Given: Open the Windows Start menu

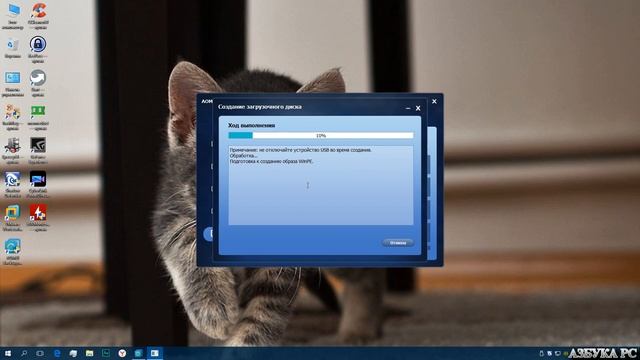Looking at the screenshot, I should (x=8, y=353).
